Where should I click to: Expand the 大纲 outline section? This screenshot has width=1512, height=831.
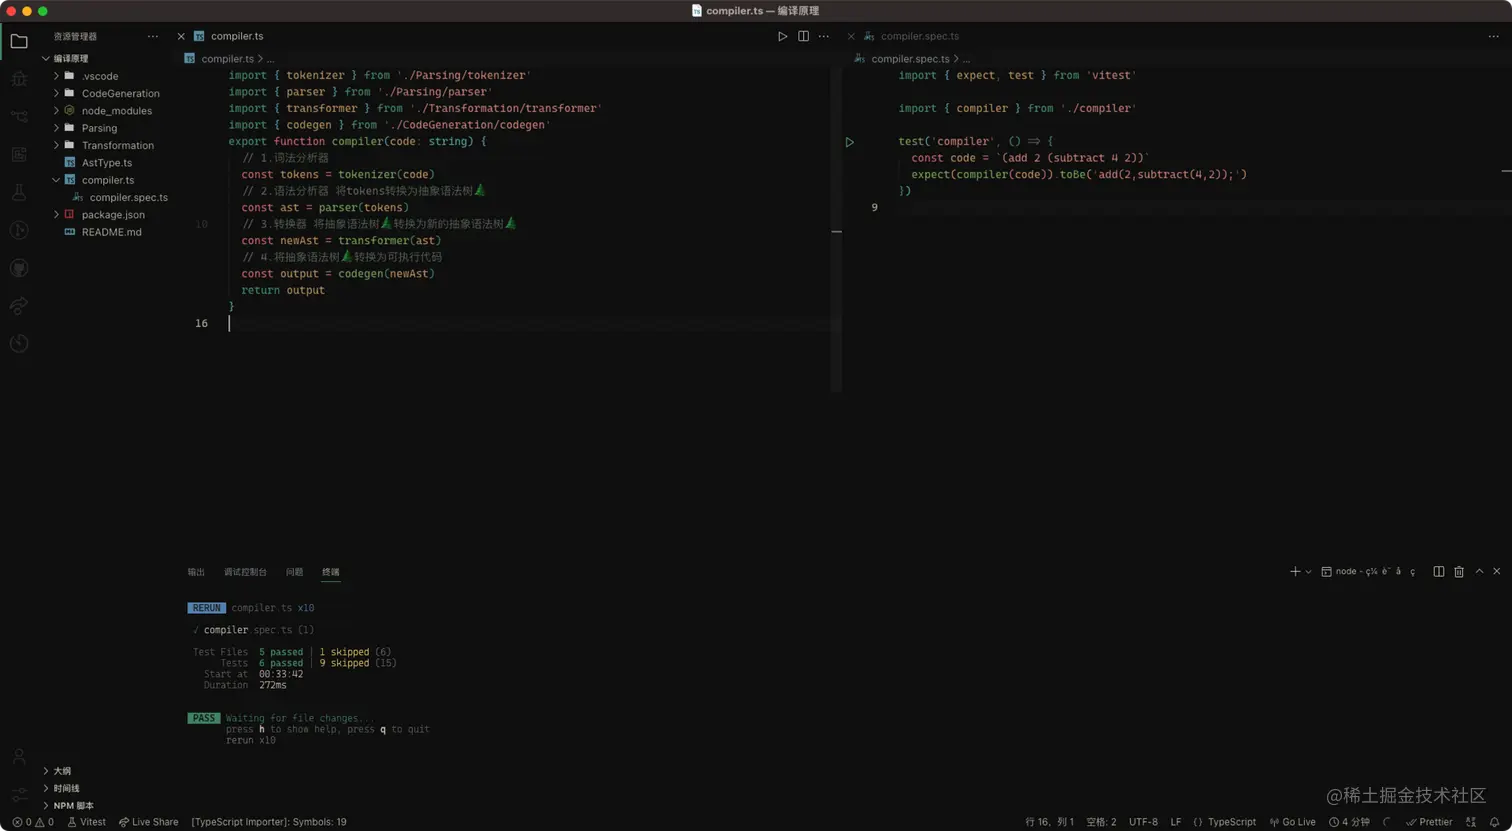pos(46,771)
